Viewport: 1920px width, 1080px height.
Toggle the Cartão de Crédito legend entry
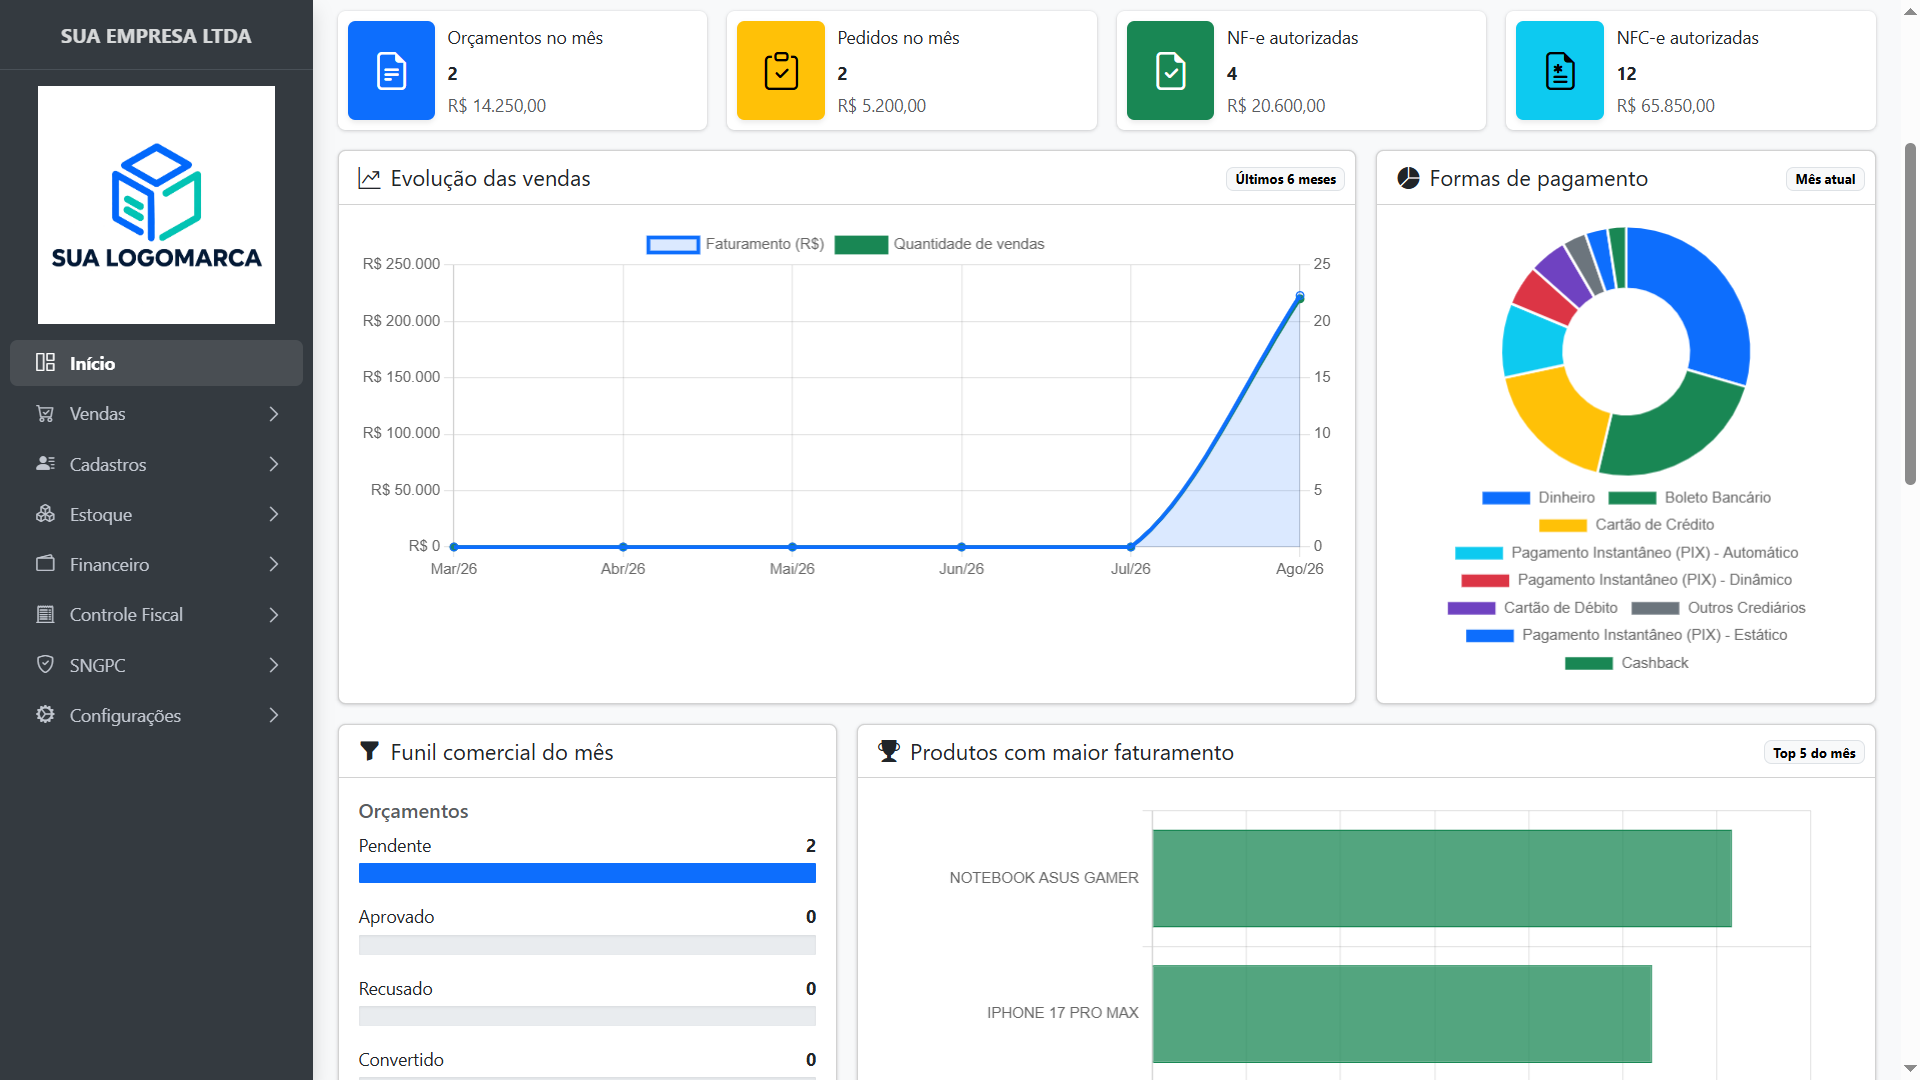pyautogui.click(x=1626, y=525)
